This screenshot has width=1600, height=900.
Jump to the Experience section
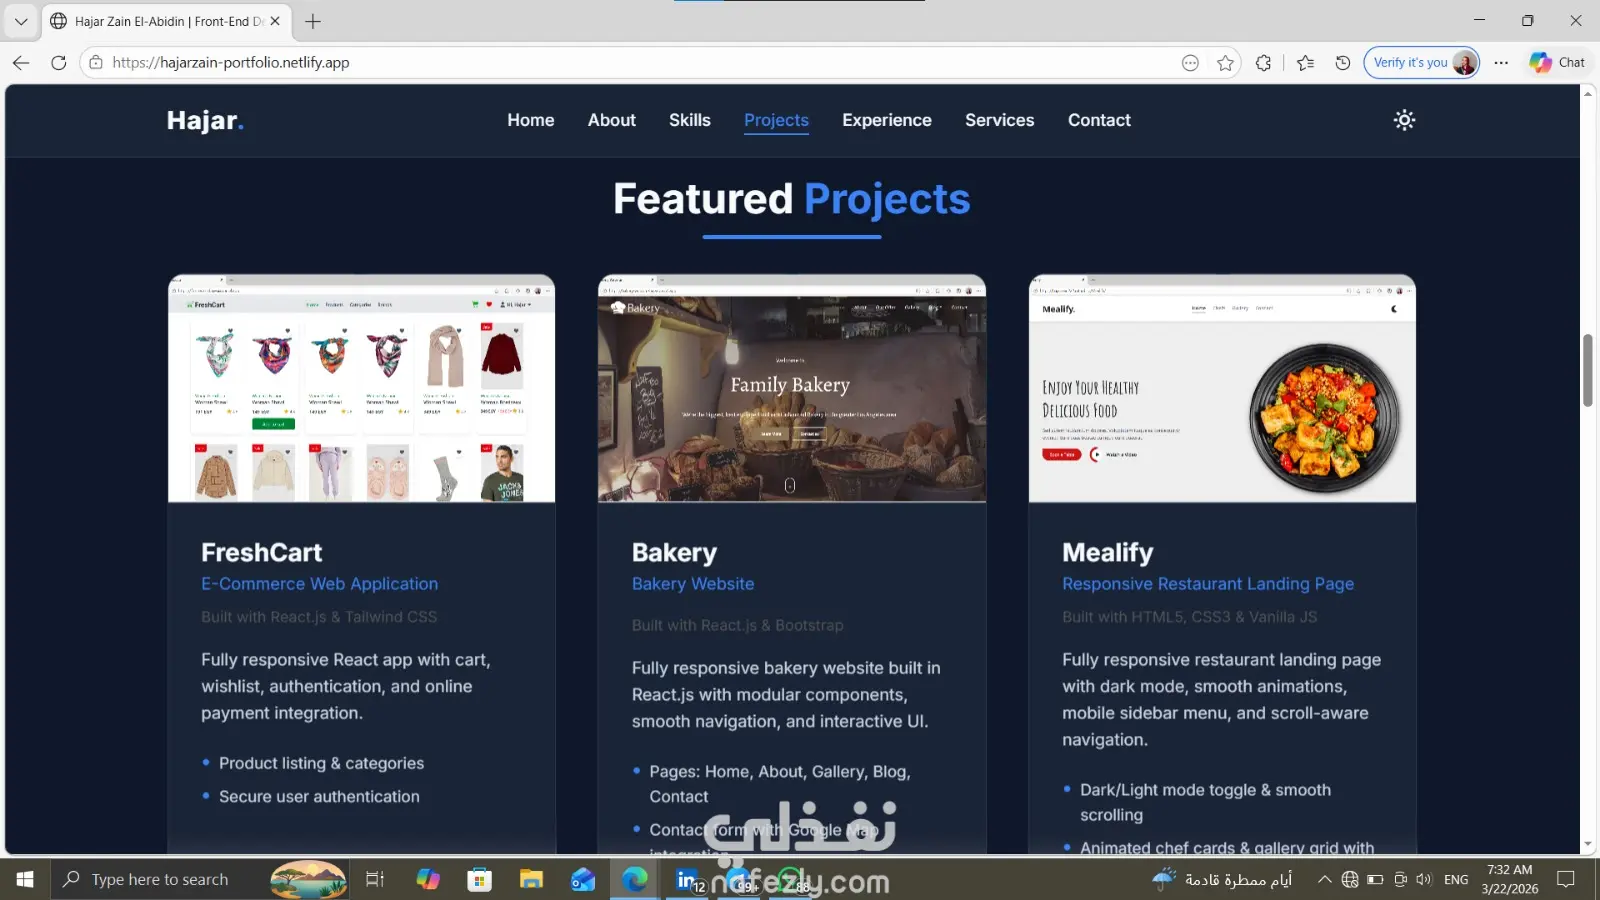point(887,120)
